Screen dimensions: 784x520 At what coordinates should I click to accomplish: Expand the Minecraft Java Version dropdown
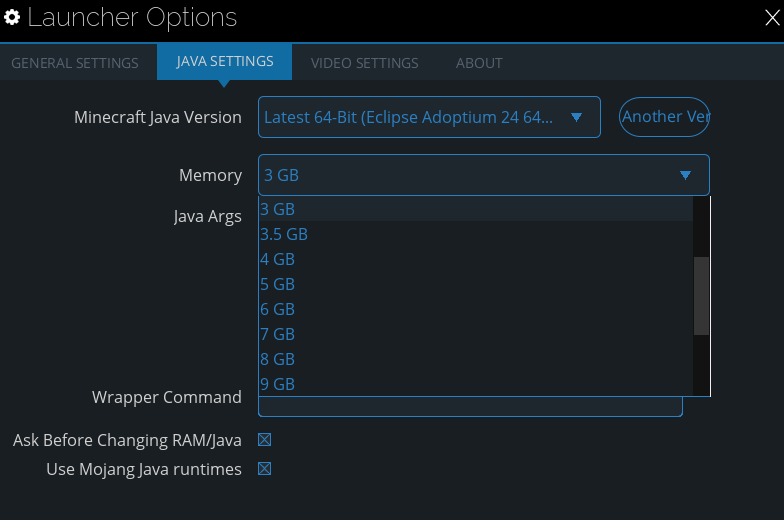[576, 117]
